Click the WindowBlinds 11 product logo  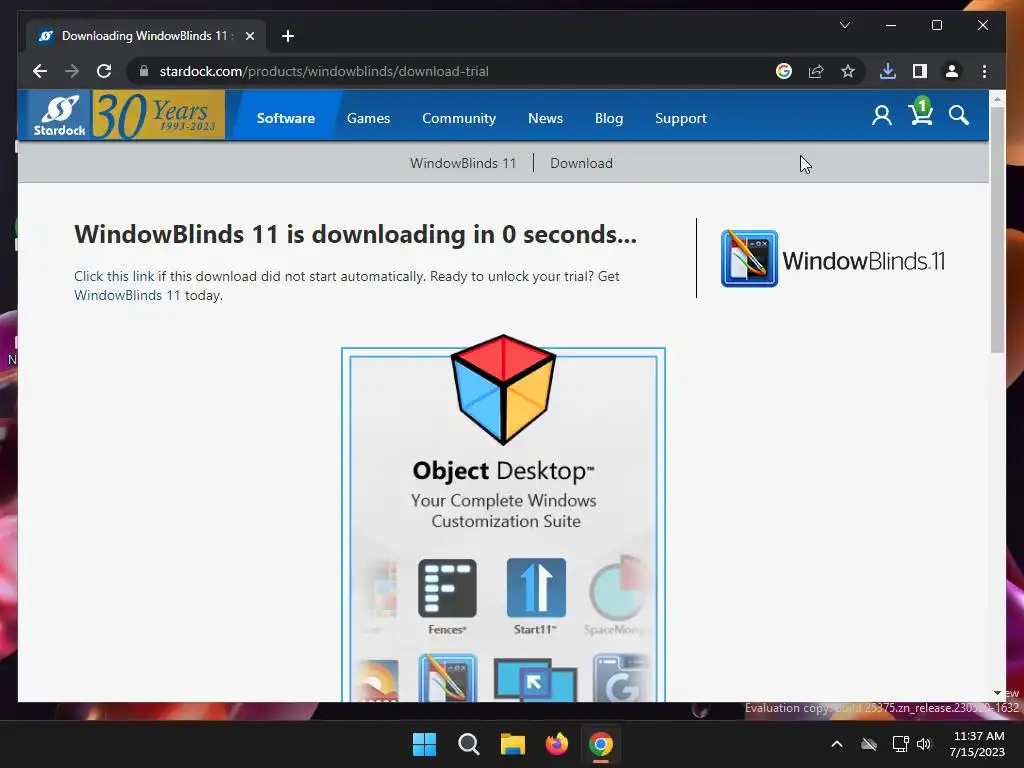click(x=833, y=259)
